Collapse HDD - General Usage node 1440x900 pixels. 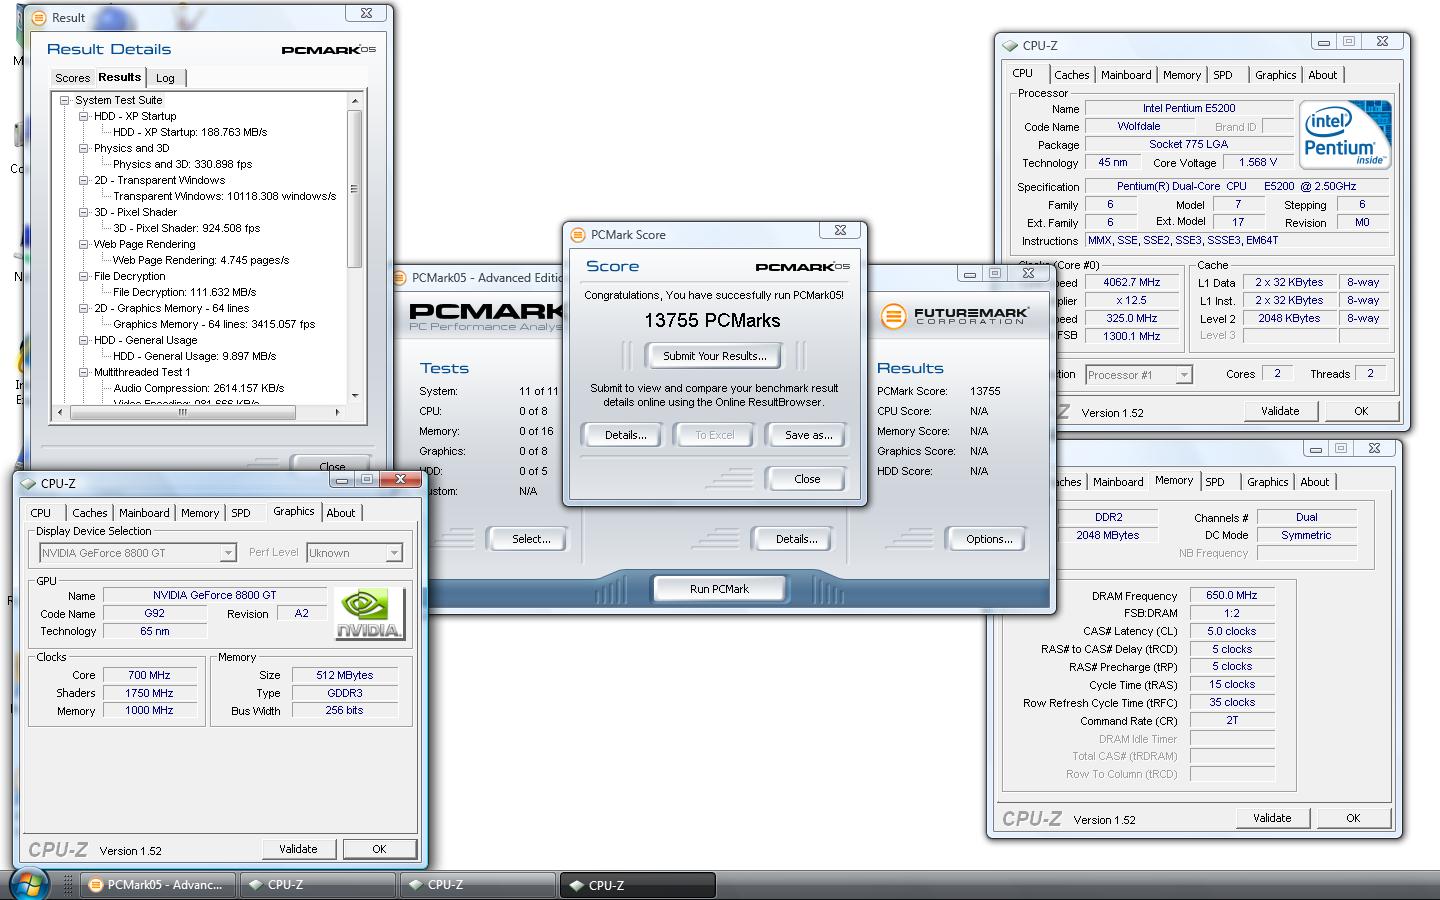tap(84, 340)
